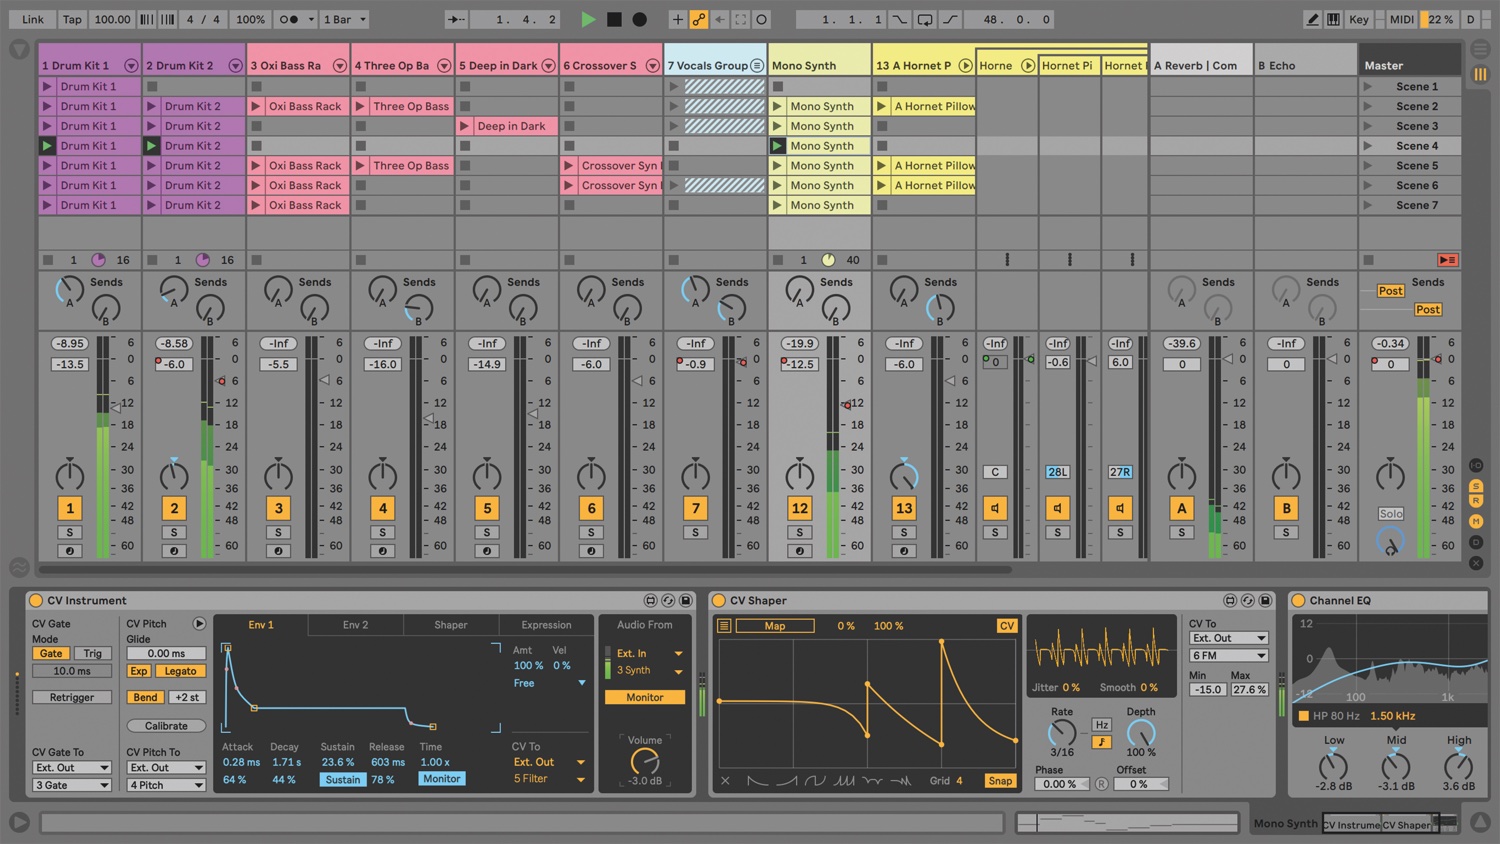The width and height of the screenshot is (1500, 844).
Task: Enable the metronome icon
Action: click(289, 19)
